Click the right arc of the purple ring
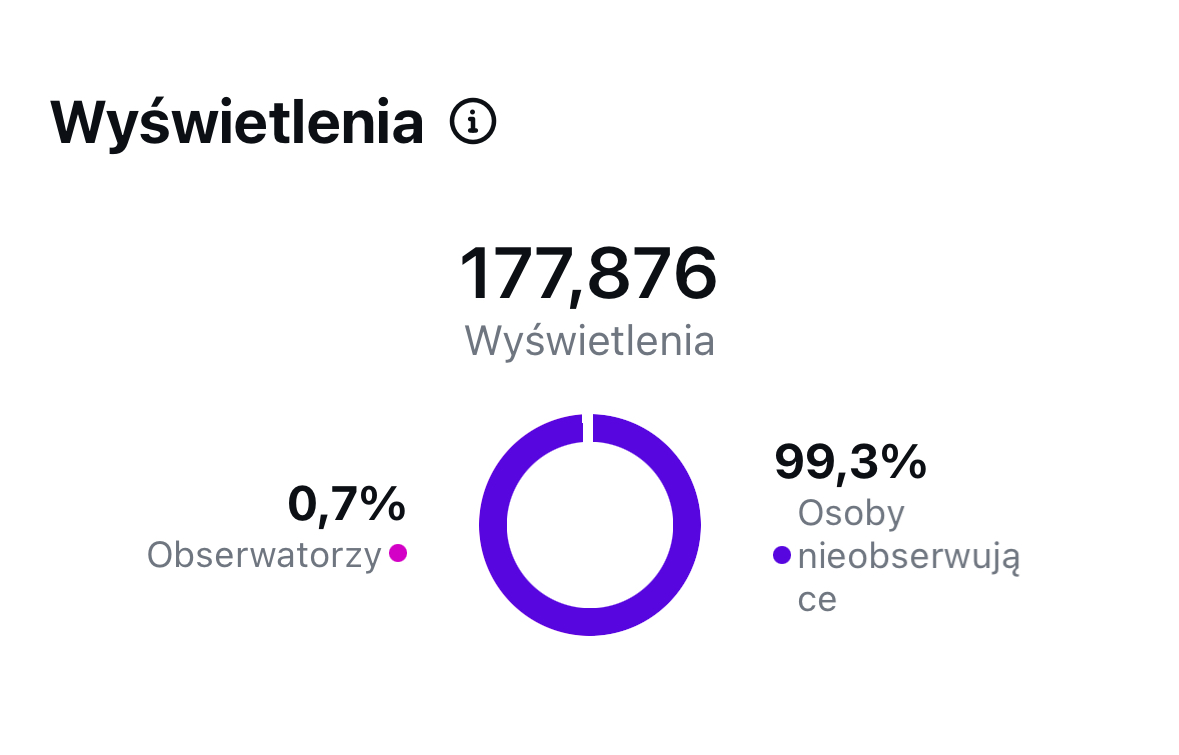Viewport: 1179px width, 755px height. pos(687,524)
